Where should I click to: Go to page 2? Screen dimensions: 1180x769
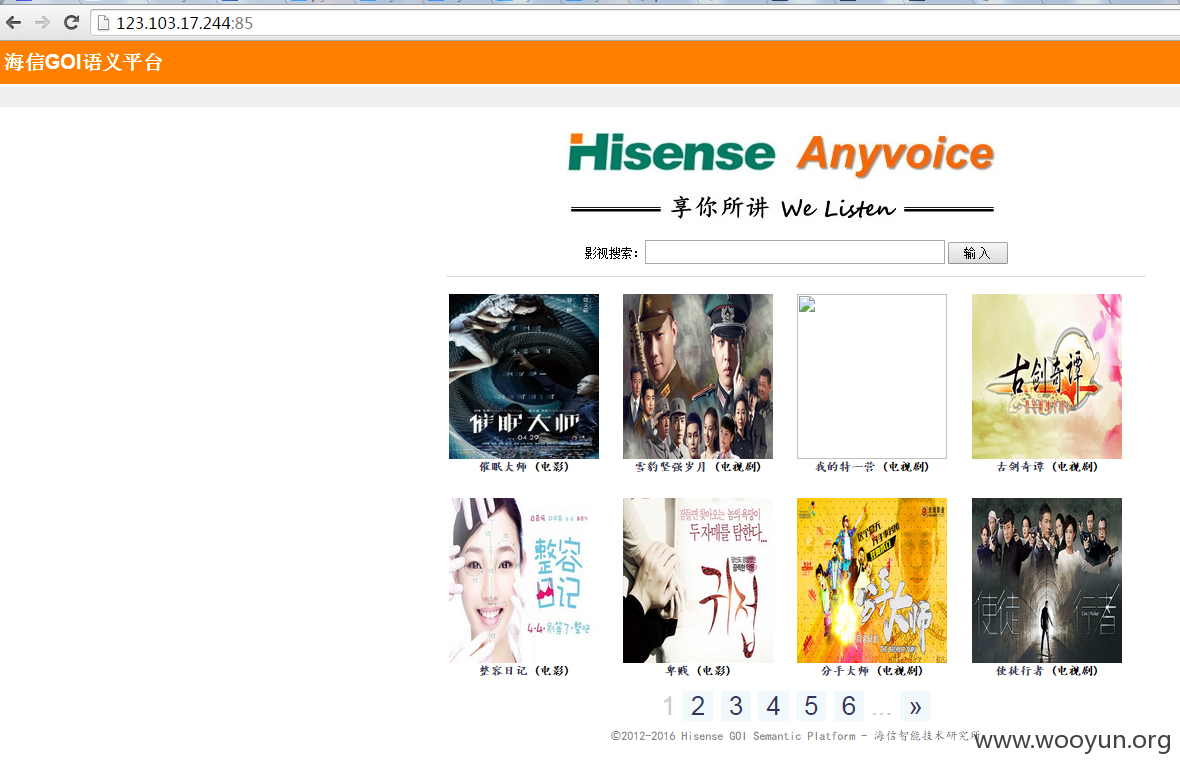pos(698,706)
